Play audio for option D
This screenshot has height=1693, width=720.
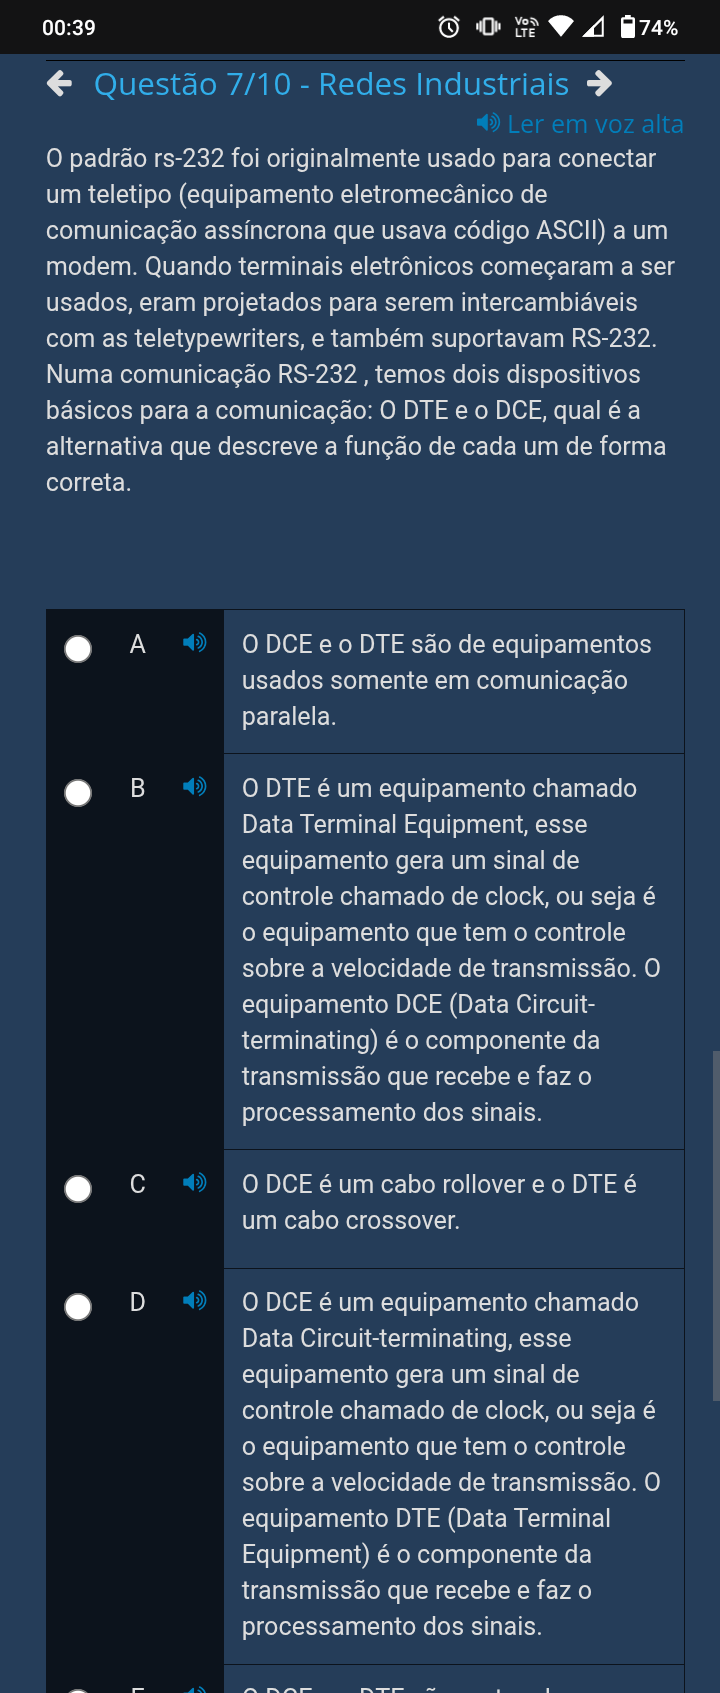point(195,1300)
